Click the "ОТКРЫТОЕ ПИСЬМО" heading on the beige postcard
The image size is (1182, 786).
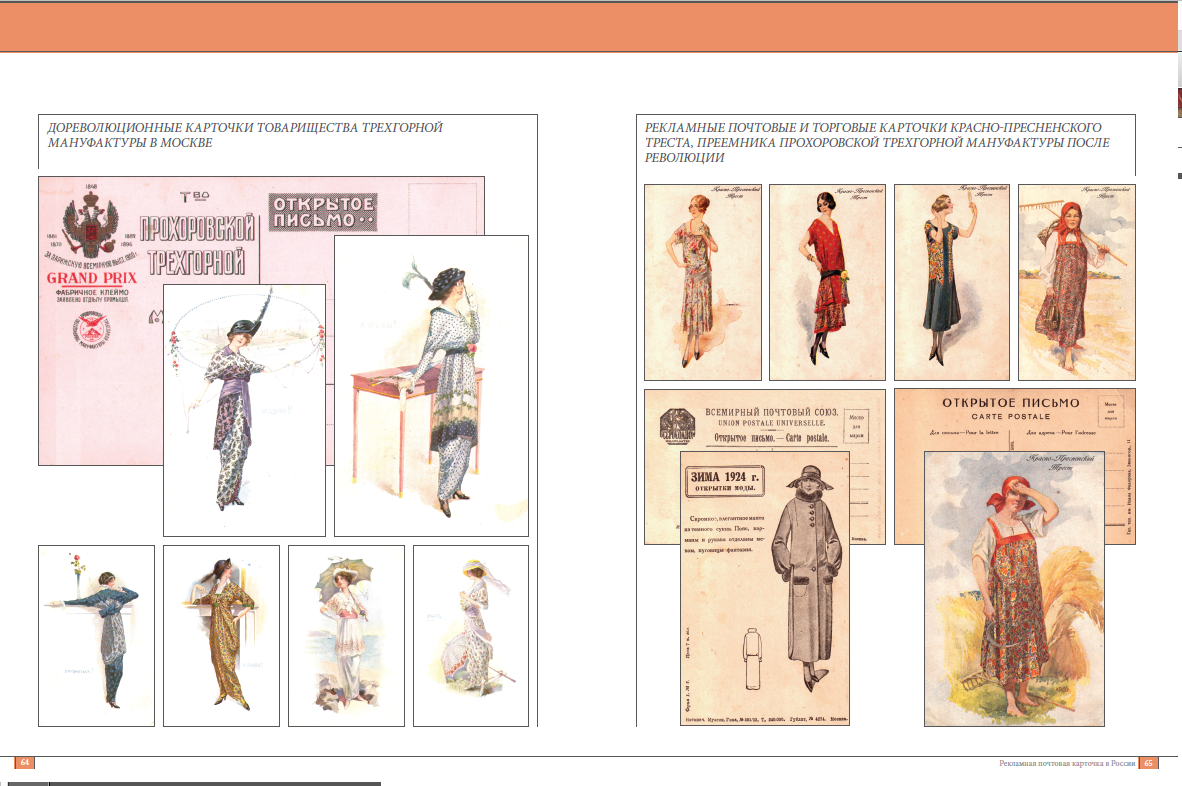[1010, 403]
